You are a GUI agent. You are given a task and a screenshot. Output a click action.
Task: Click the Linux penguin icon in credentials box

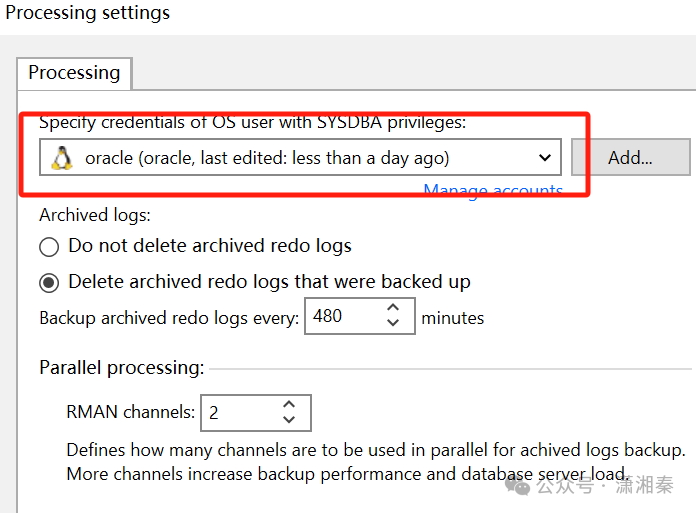tap(63, 157)
